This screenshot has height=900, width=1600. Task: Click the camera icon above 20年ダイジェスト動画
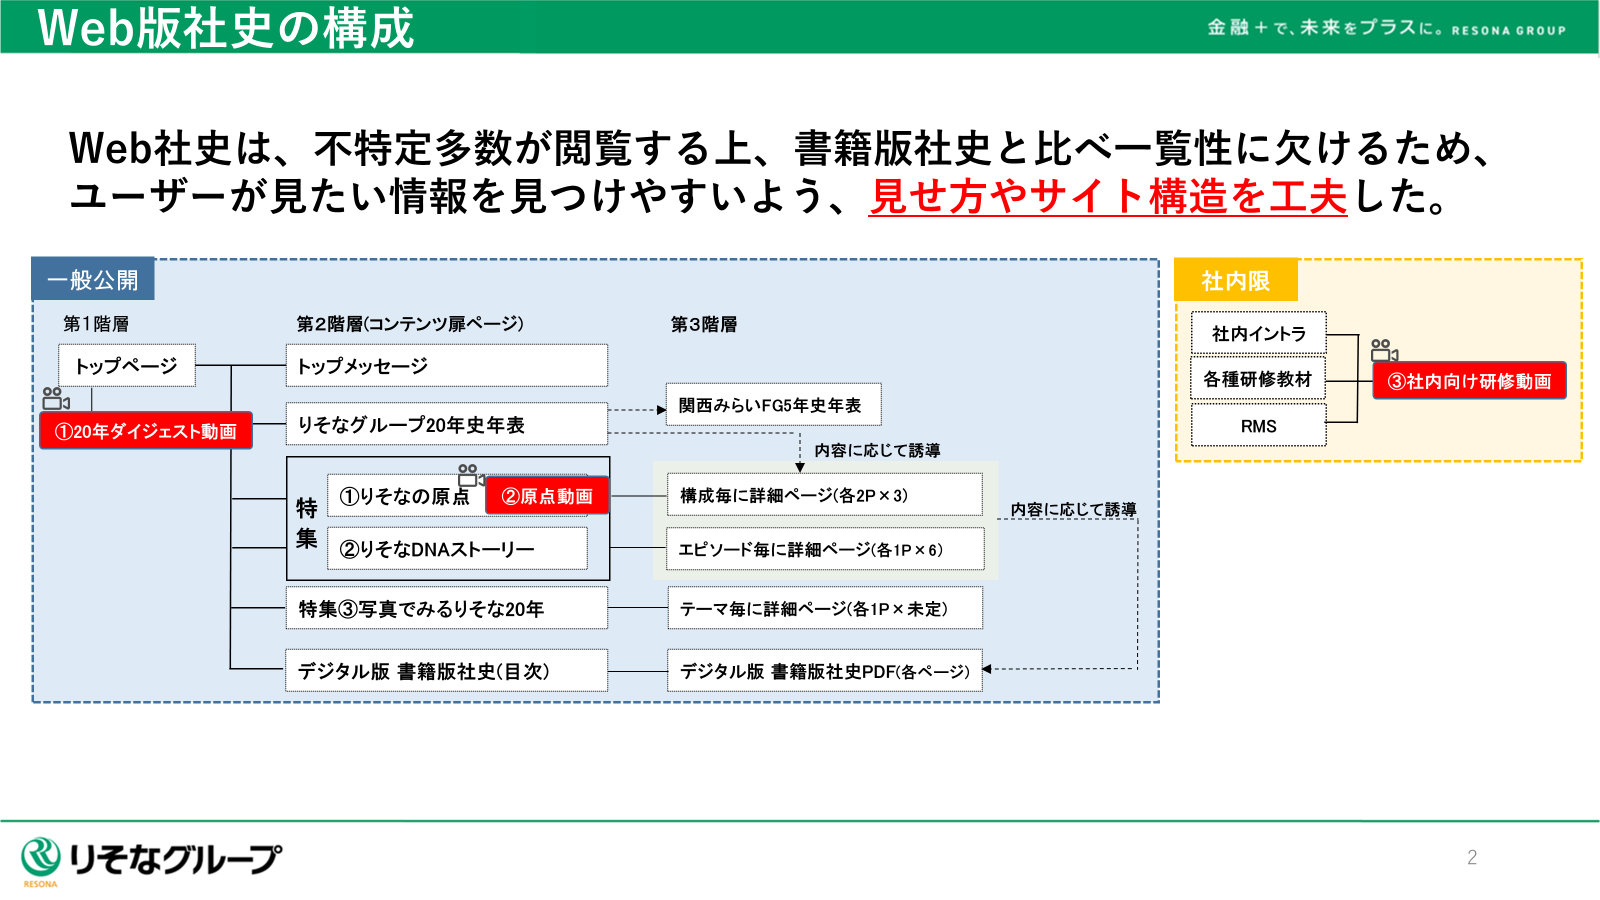pos(55,398)
